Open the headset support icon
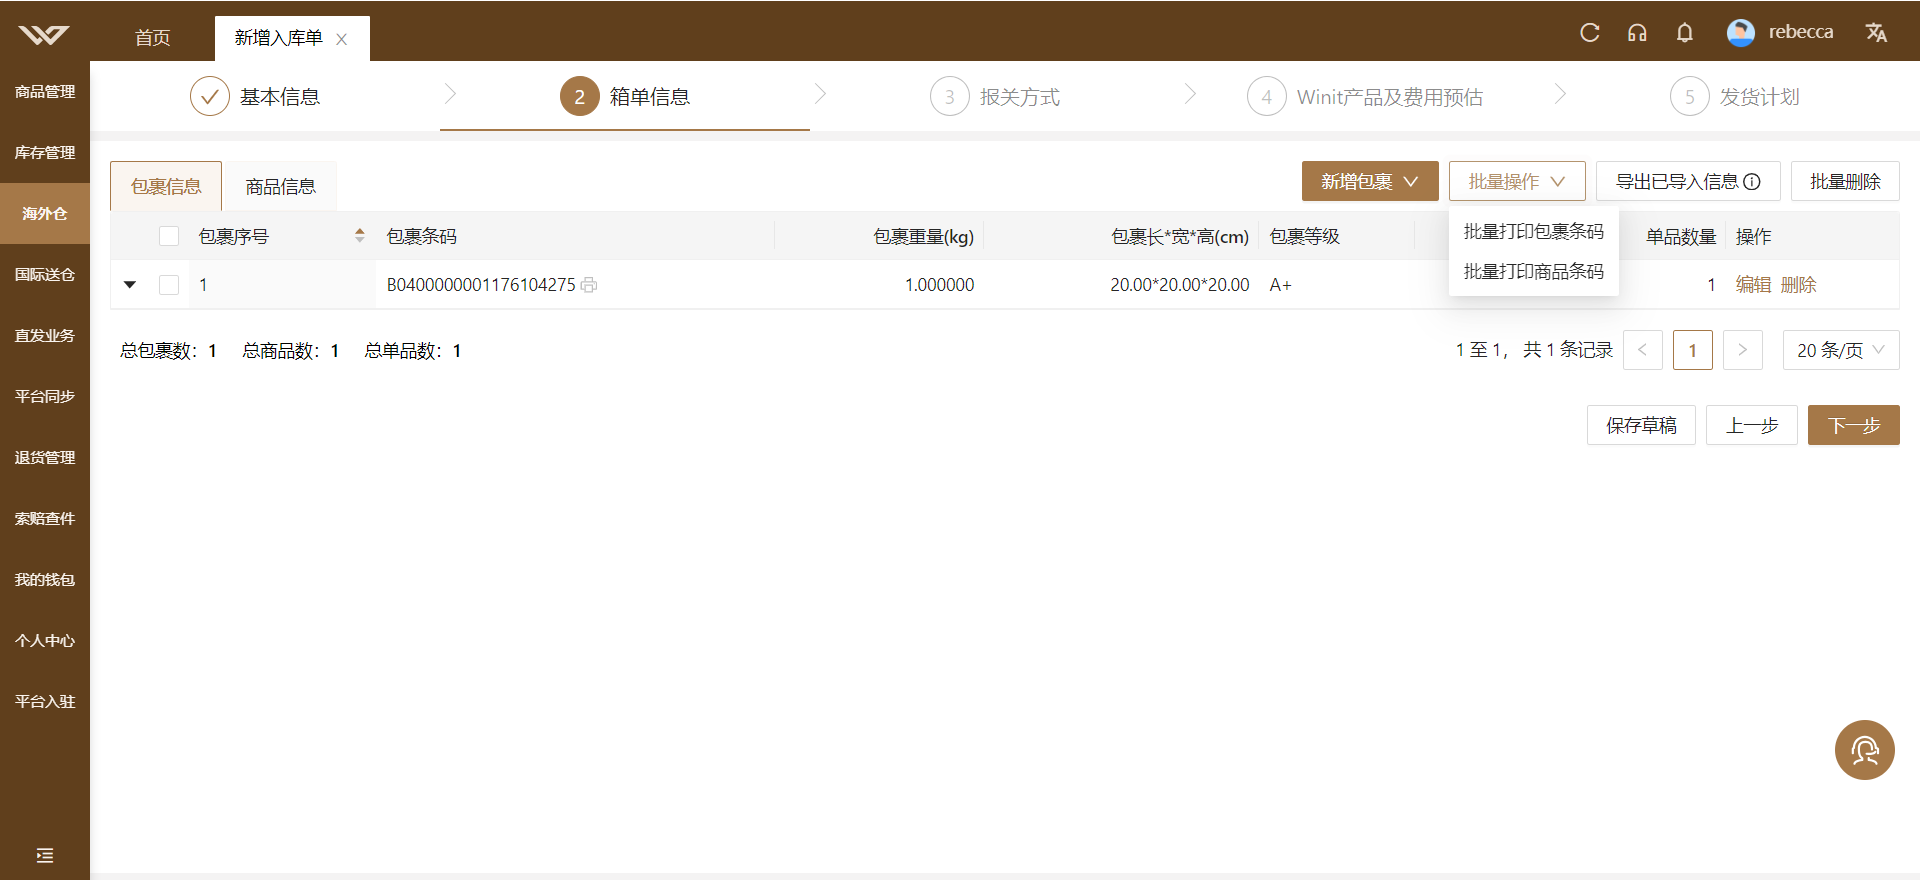Image resolution: width=1920 pixels, height=880 pixels. (x=1637, y=33)
